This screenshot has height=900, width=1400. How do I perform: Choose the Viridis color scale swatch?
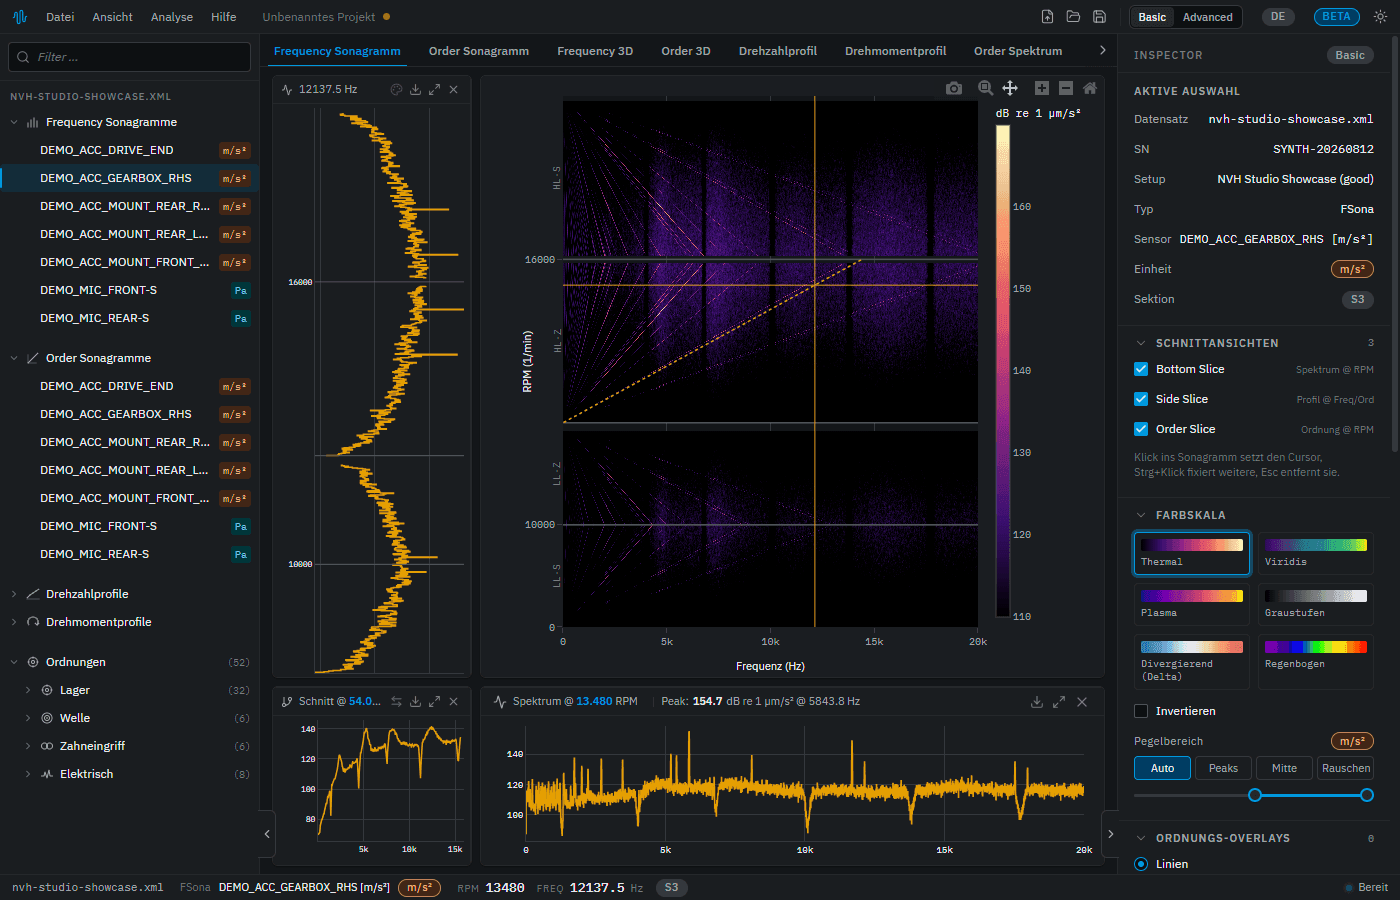coord(1315,553)
